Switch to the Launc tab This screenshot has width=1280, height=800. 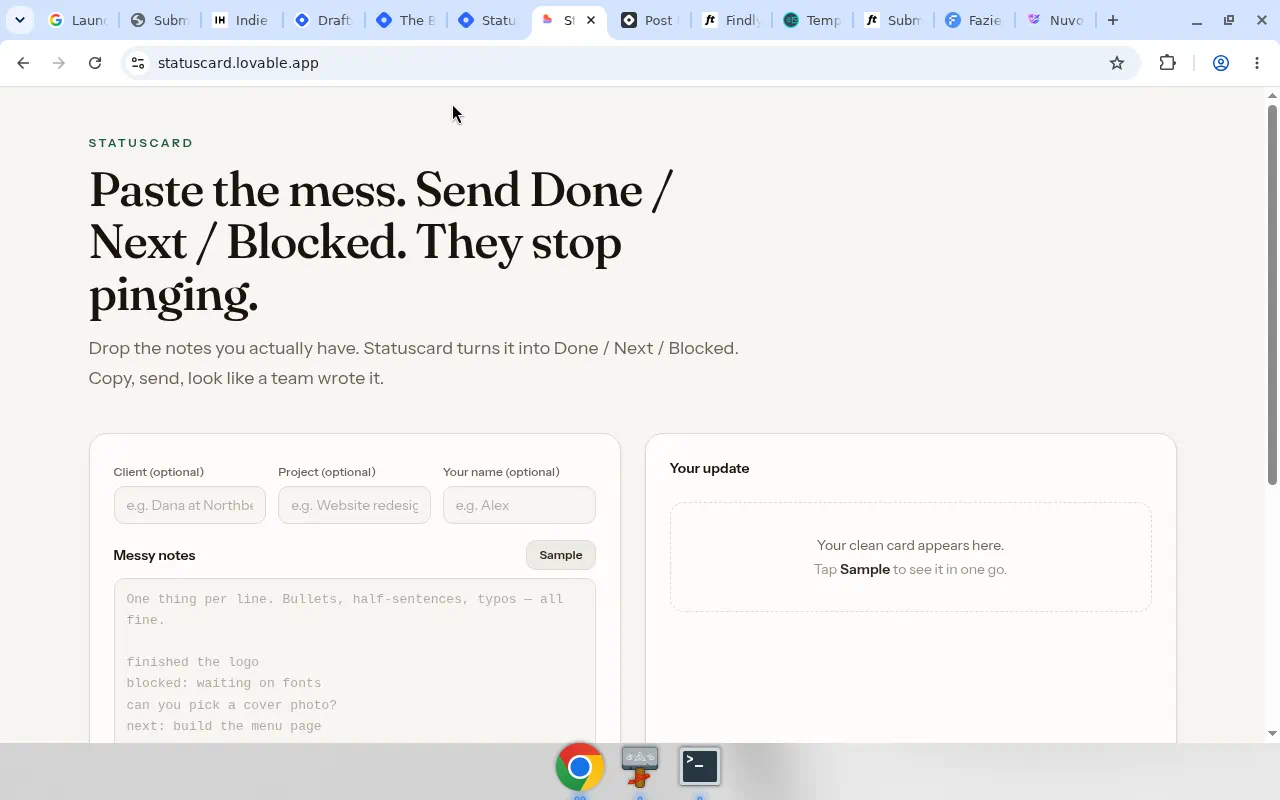(78, 20)
